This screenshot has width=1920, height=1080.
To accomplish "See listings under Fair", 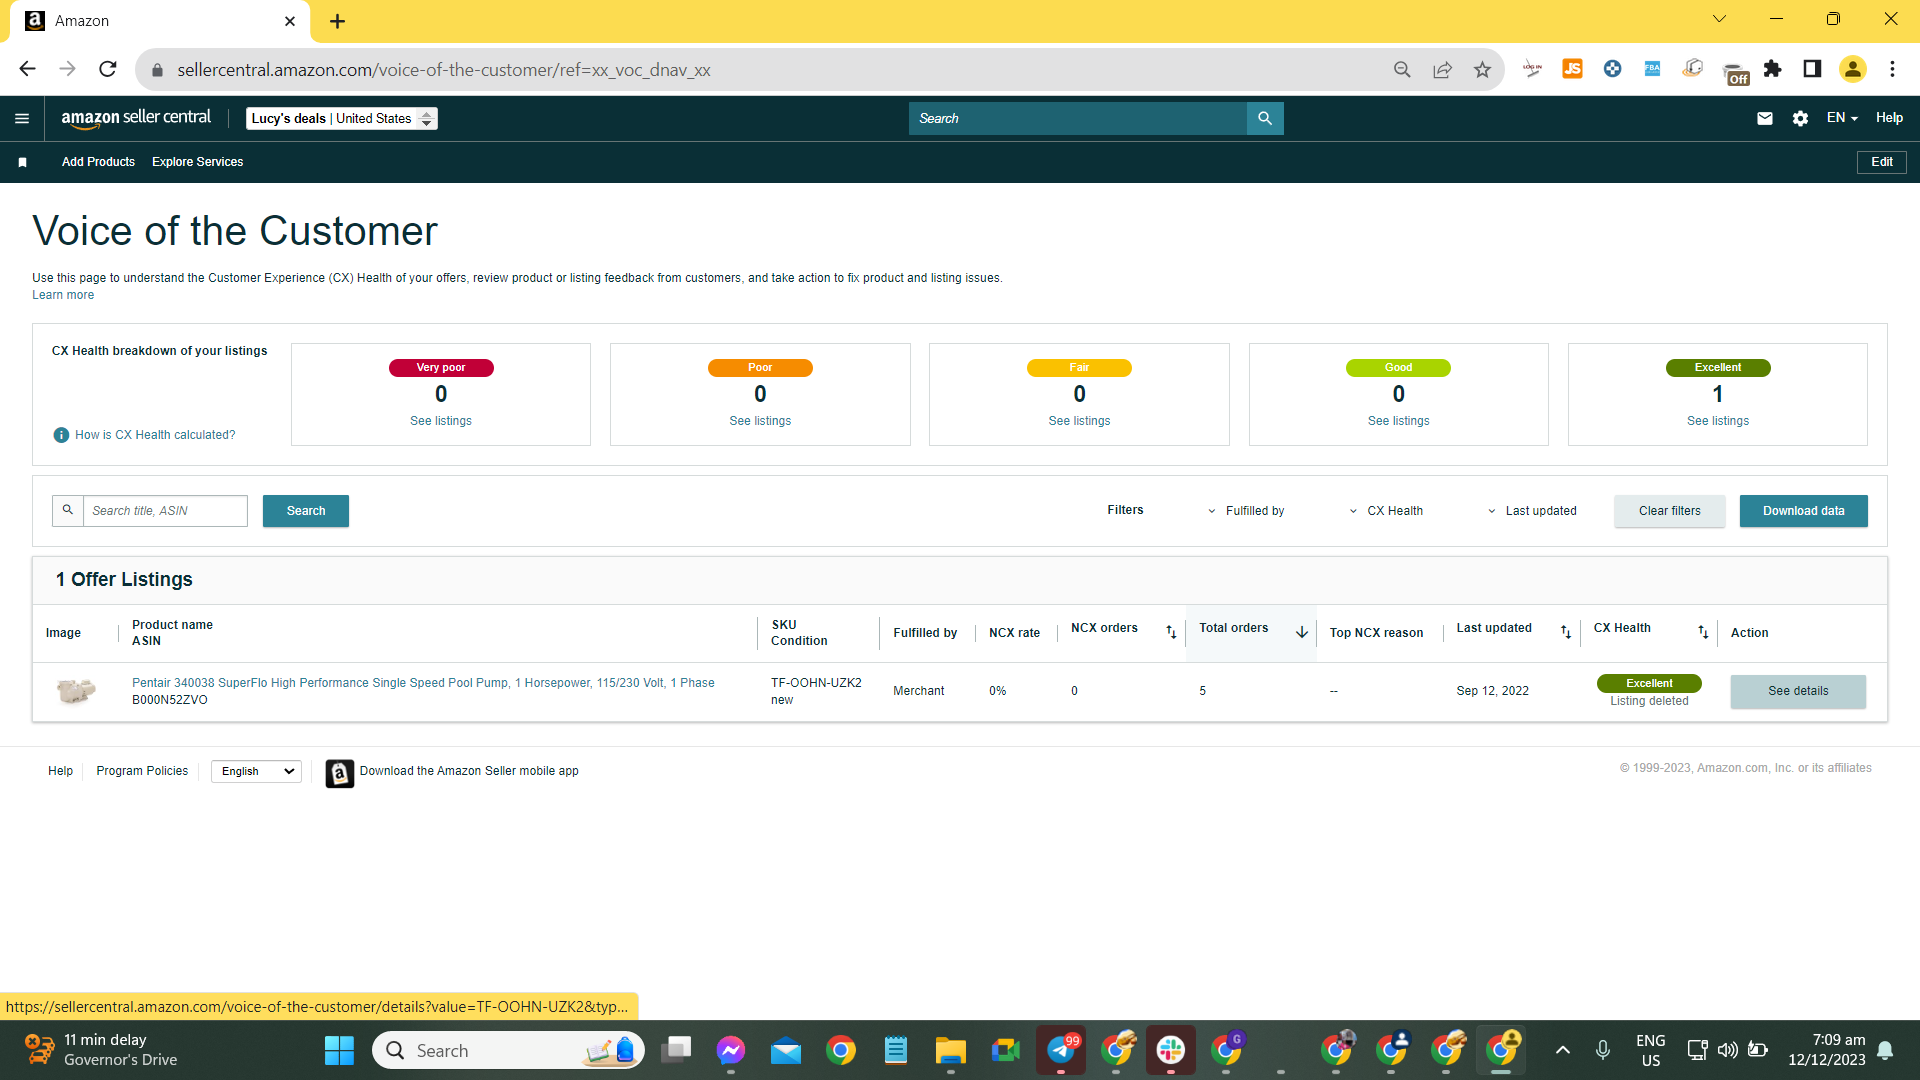I will click(x=1079, y=421).
